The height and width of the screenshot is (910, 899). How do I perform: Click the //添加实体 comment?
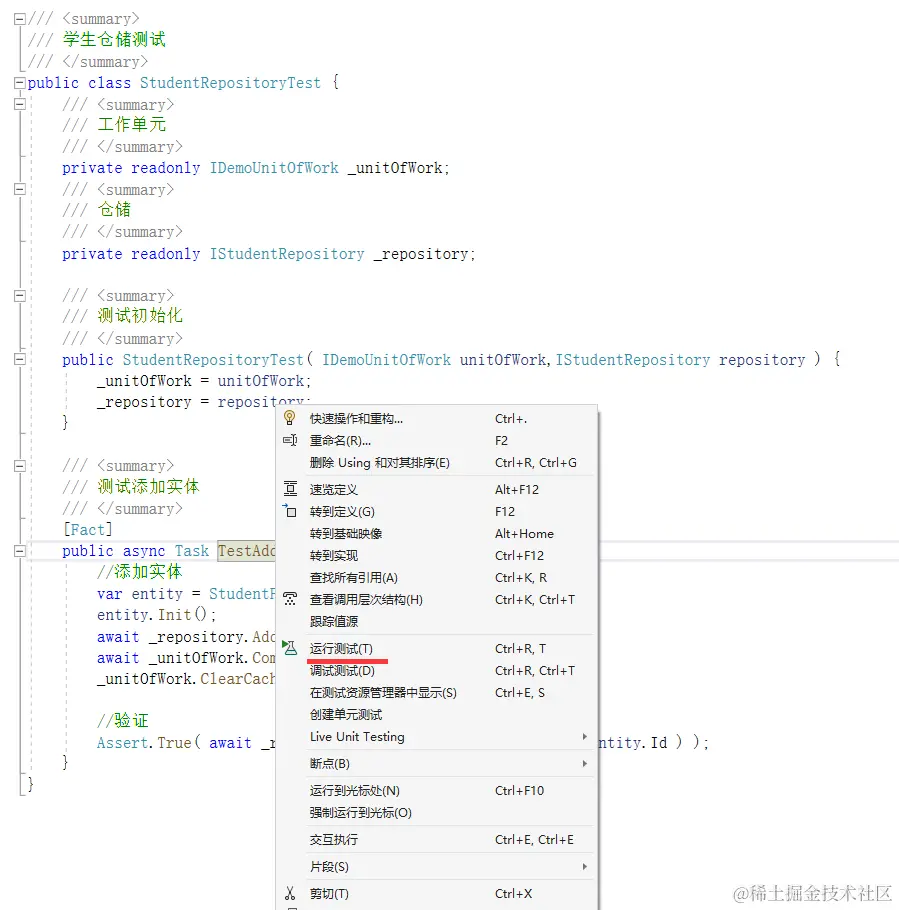[x=139, y=572]
